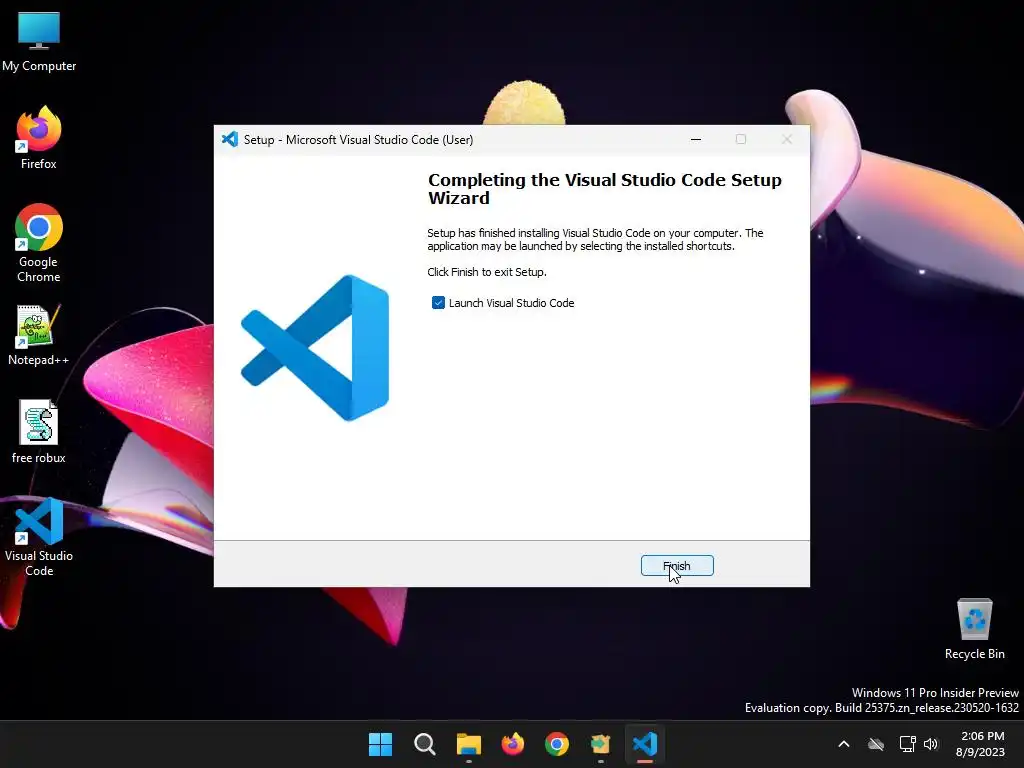Select the Notepad++ desktop shortcut
The height and width of the screenshot is (768, 1024).
point(39,335)
